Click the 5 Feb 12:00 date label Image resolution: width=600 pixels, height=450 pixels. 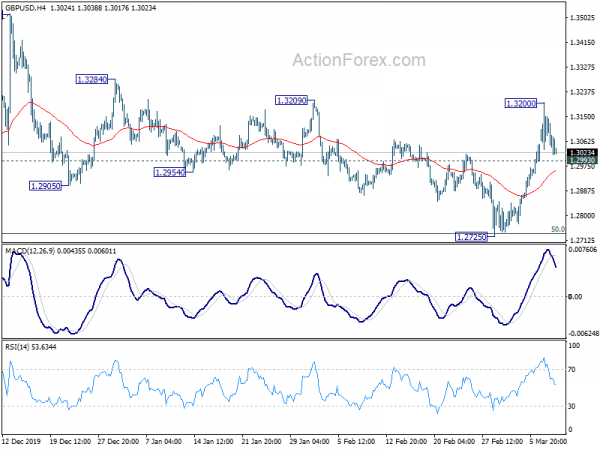point(357,441)
